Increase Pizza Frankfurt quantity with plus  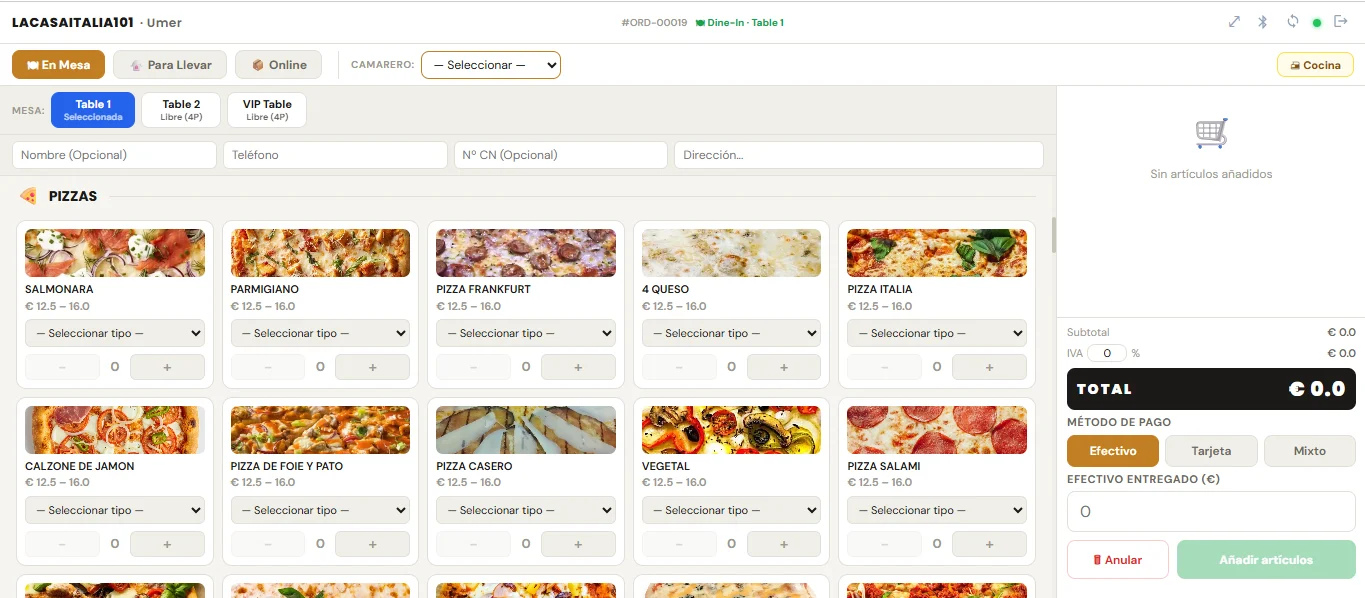578,367
